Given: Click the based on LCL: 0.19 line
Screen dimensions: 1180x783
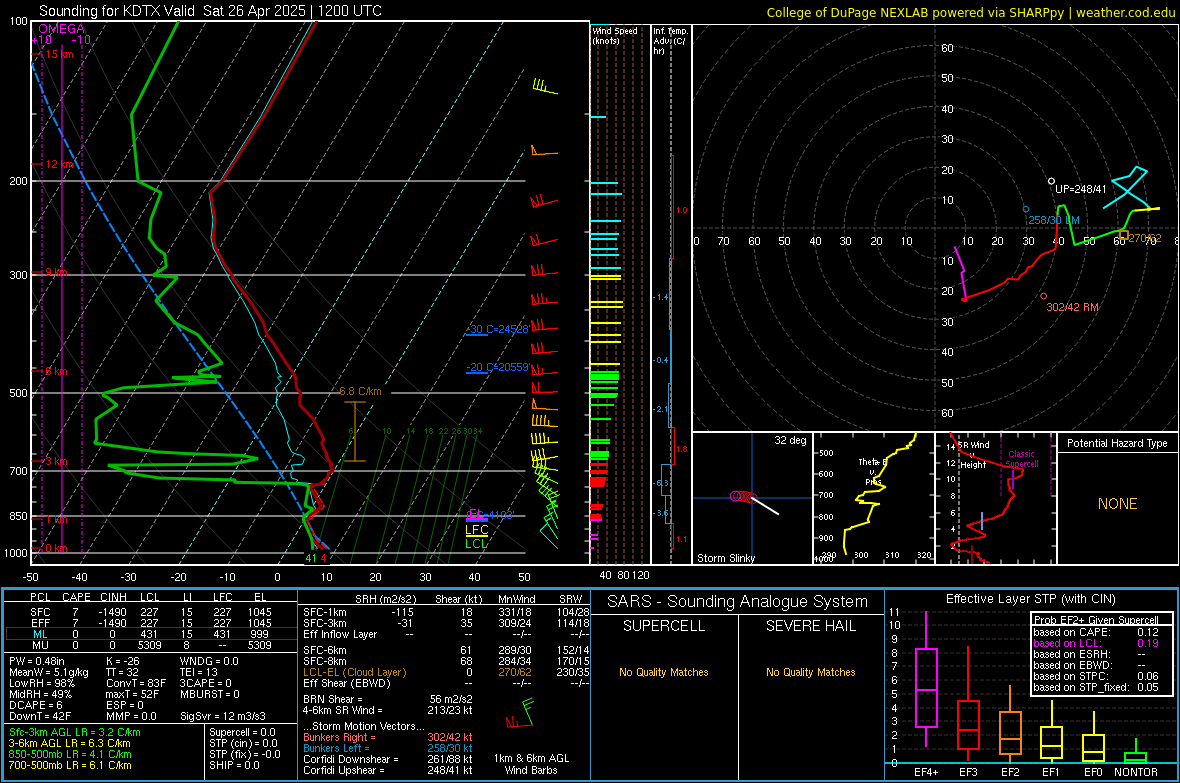Looking at the screenshot, I should [1096, 643].
